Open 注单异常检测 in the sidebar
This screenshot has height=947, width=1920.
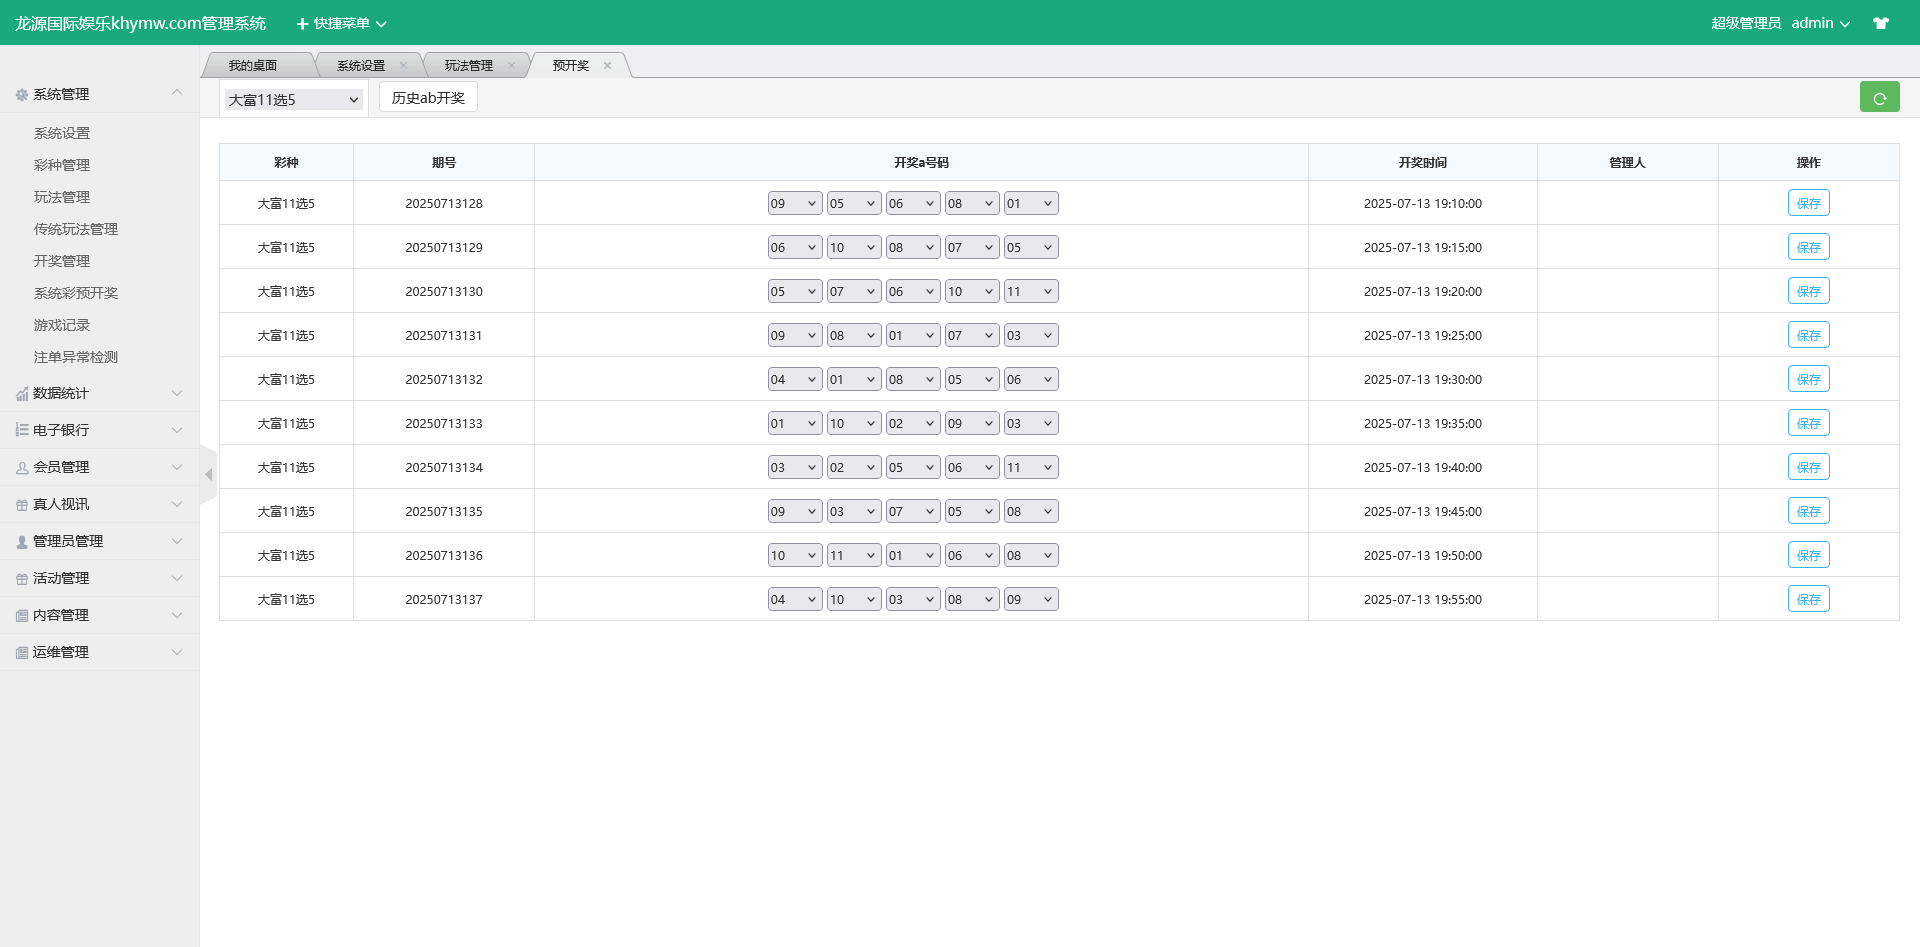[x=76, y=357]
